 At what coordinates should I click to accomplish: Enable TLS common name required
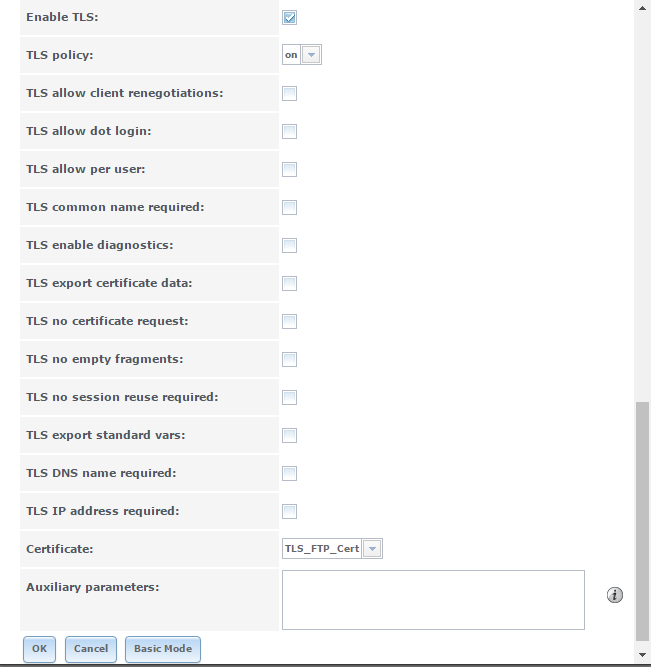[289, 208]
